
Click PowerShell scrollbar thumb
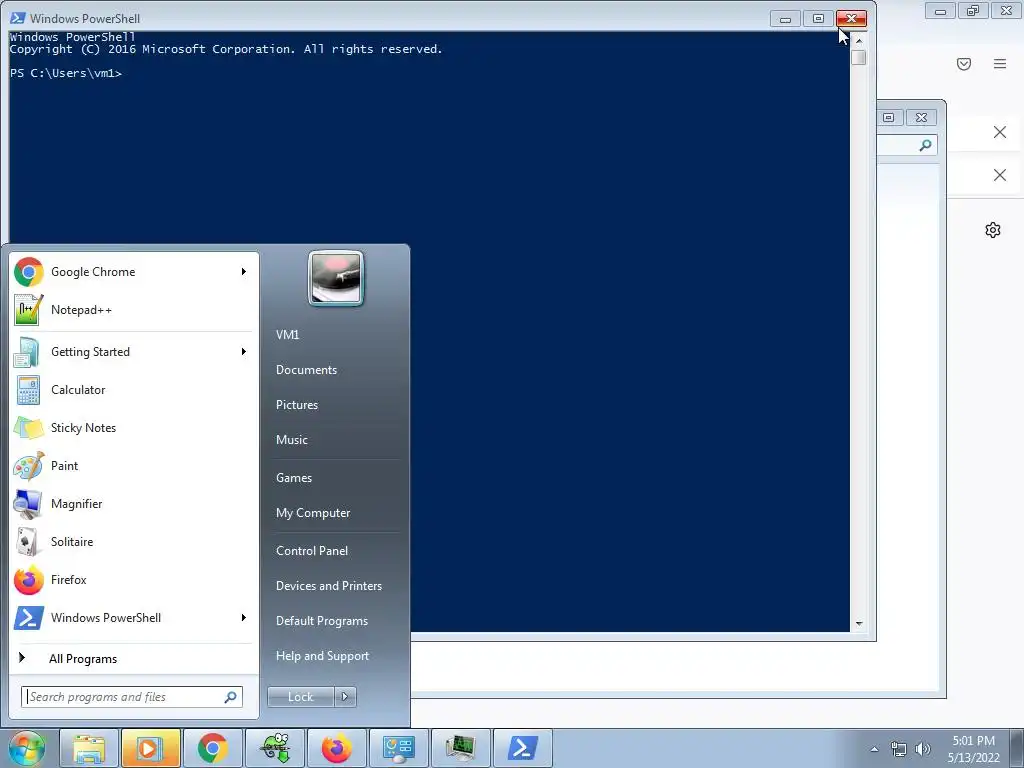(x=859, y=57)
